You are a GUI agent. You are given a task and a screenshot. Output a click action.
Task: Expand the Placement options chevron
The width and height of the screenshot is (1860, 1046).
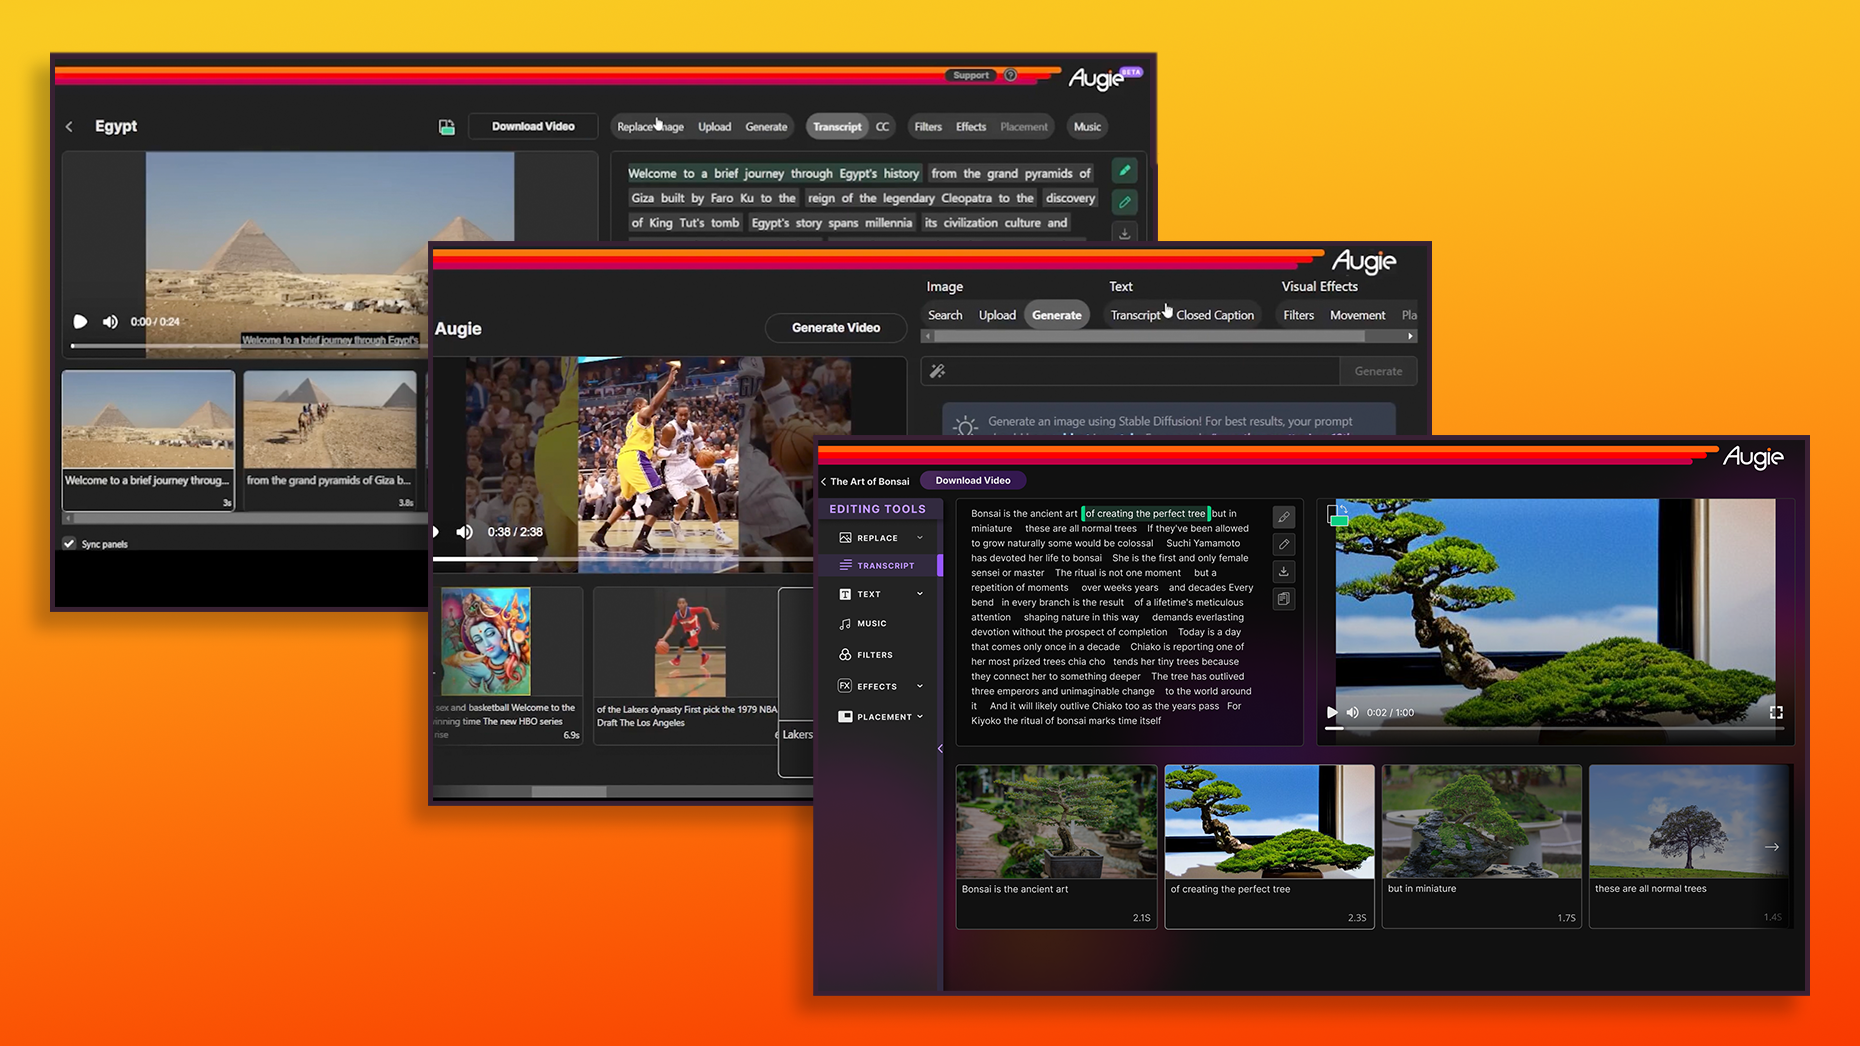[x=920, y=717]
